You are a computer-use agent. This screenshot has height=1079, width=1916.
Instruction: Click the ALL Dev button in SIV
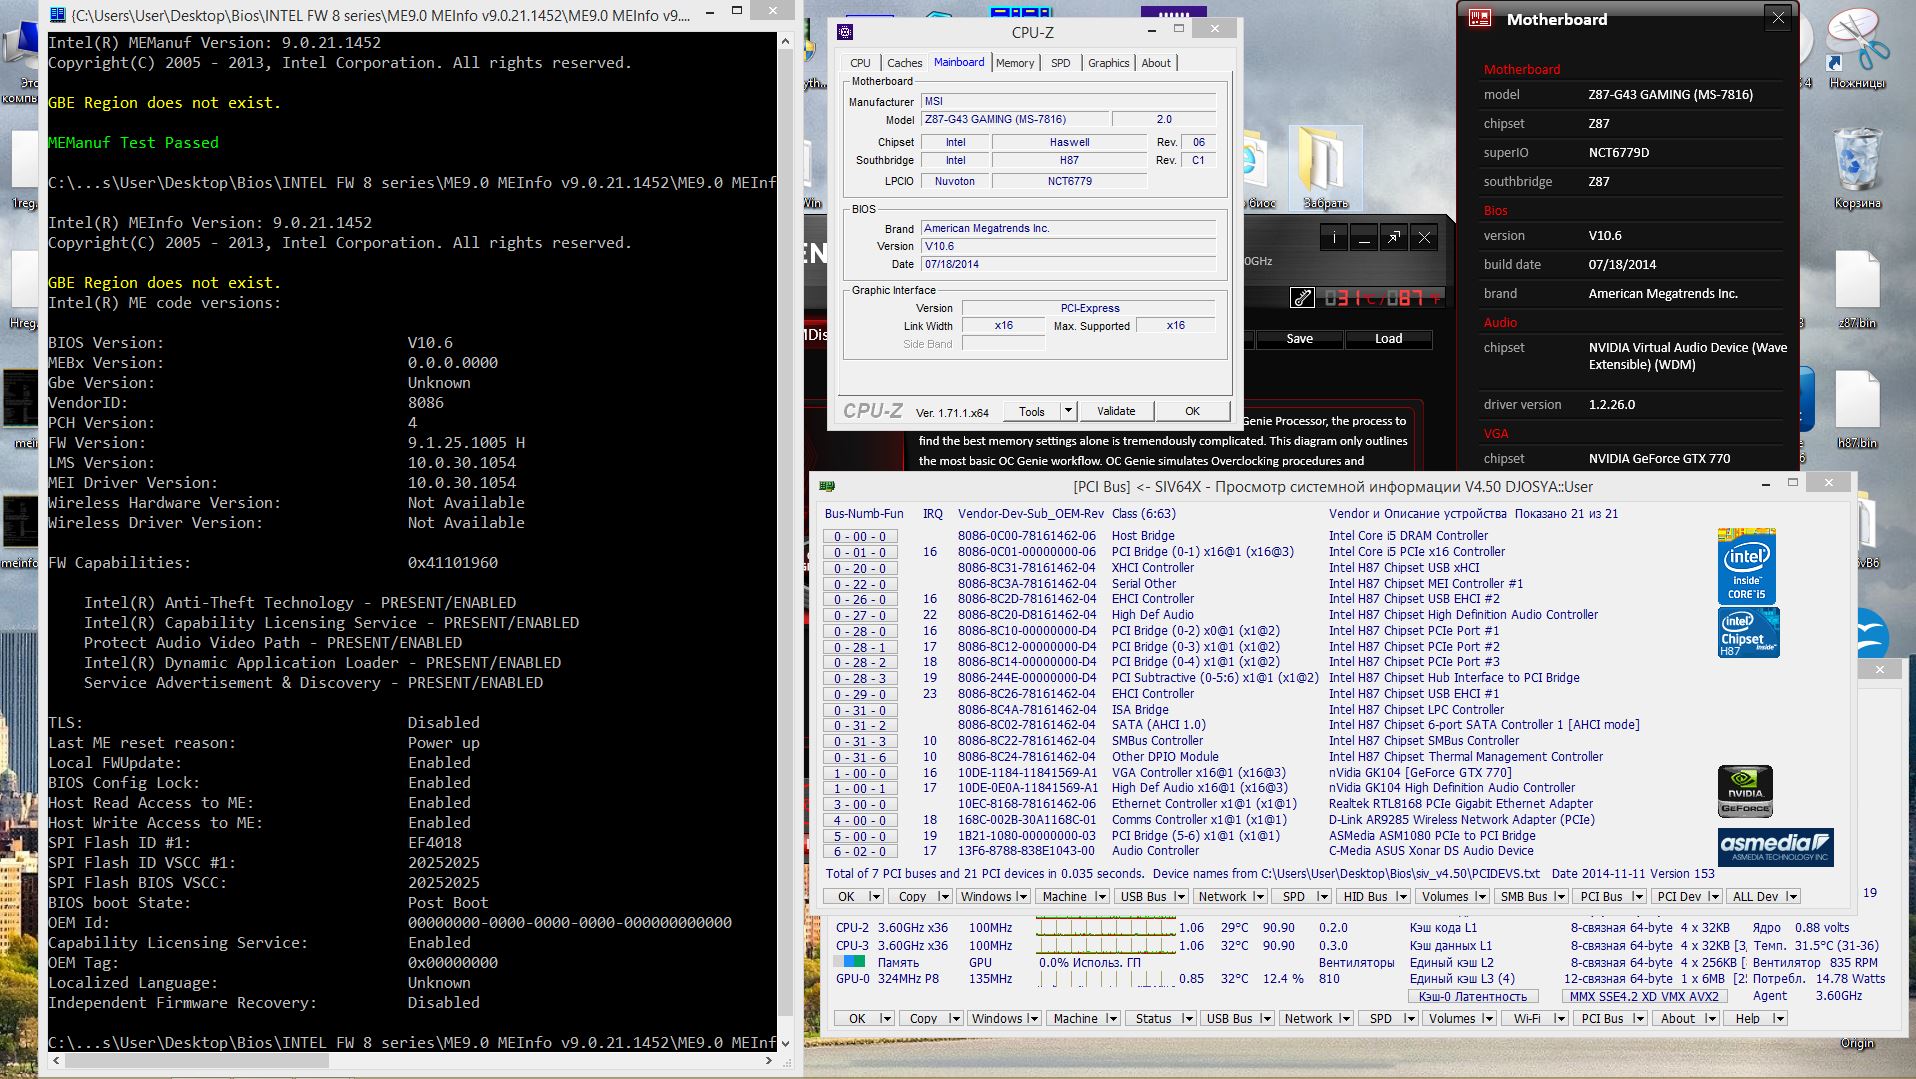point(1755,896)
